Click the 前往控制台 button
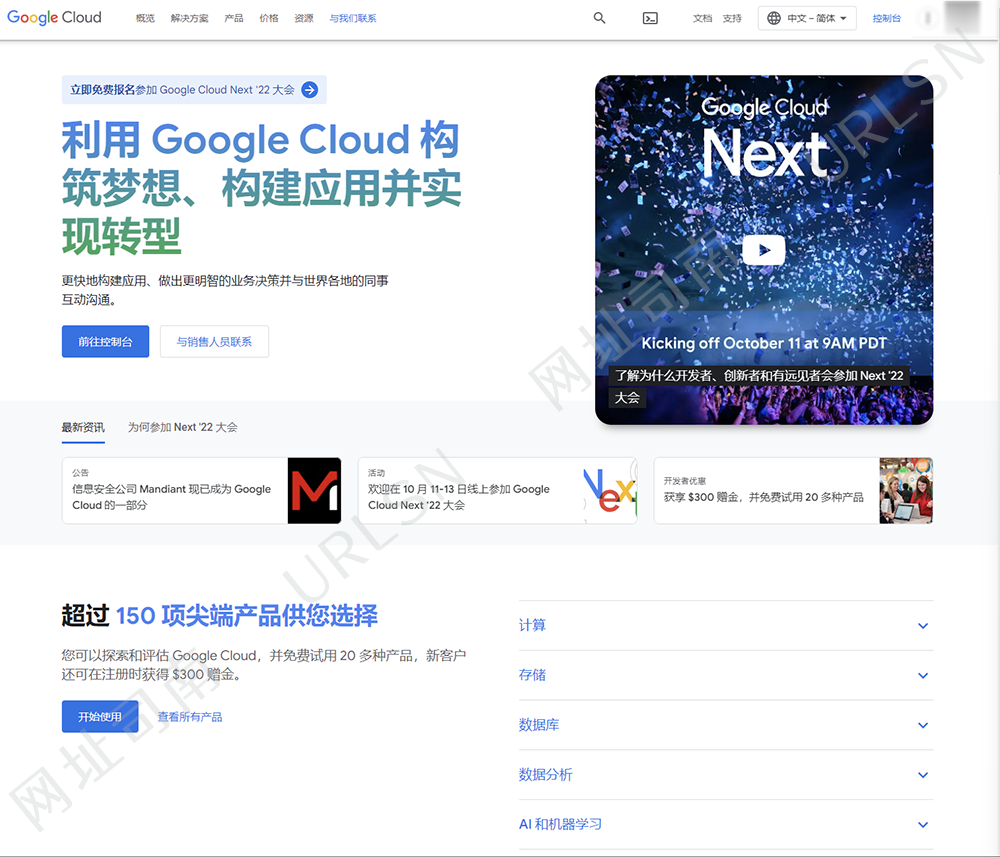Viewport: 1000px width, 857px height. 105,341
